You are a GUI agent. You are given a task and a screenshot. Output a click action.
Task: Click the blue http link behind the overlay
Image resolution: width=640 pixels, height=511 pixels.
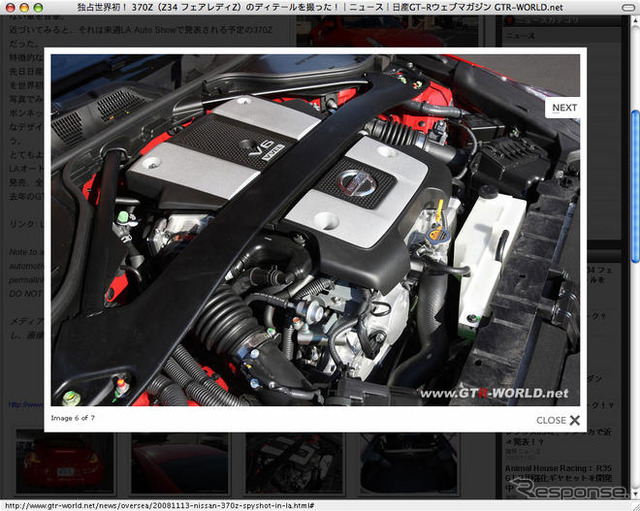[26, 404]
